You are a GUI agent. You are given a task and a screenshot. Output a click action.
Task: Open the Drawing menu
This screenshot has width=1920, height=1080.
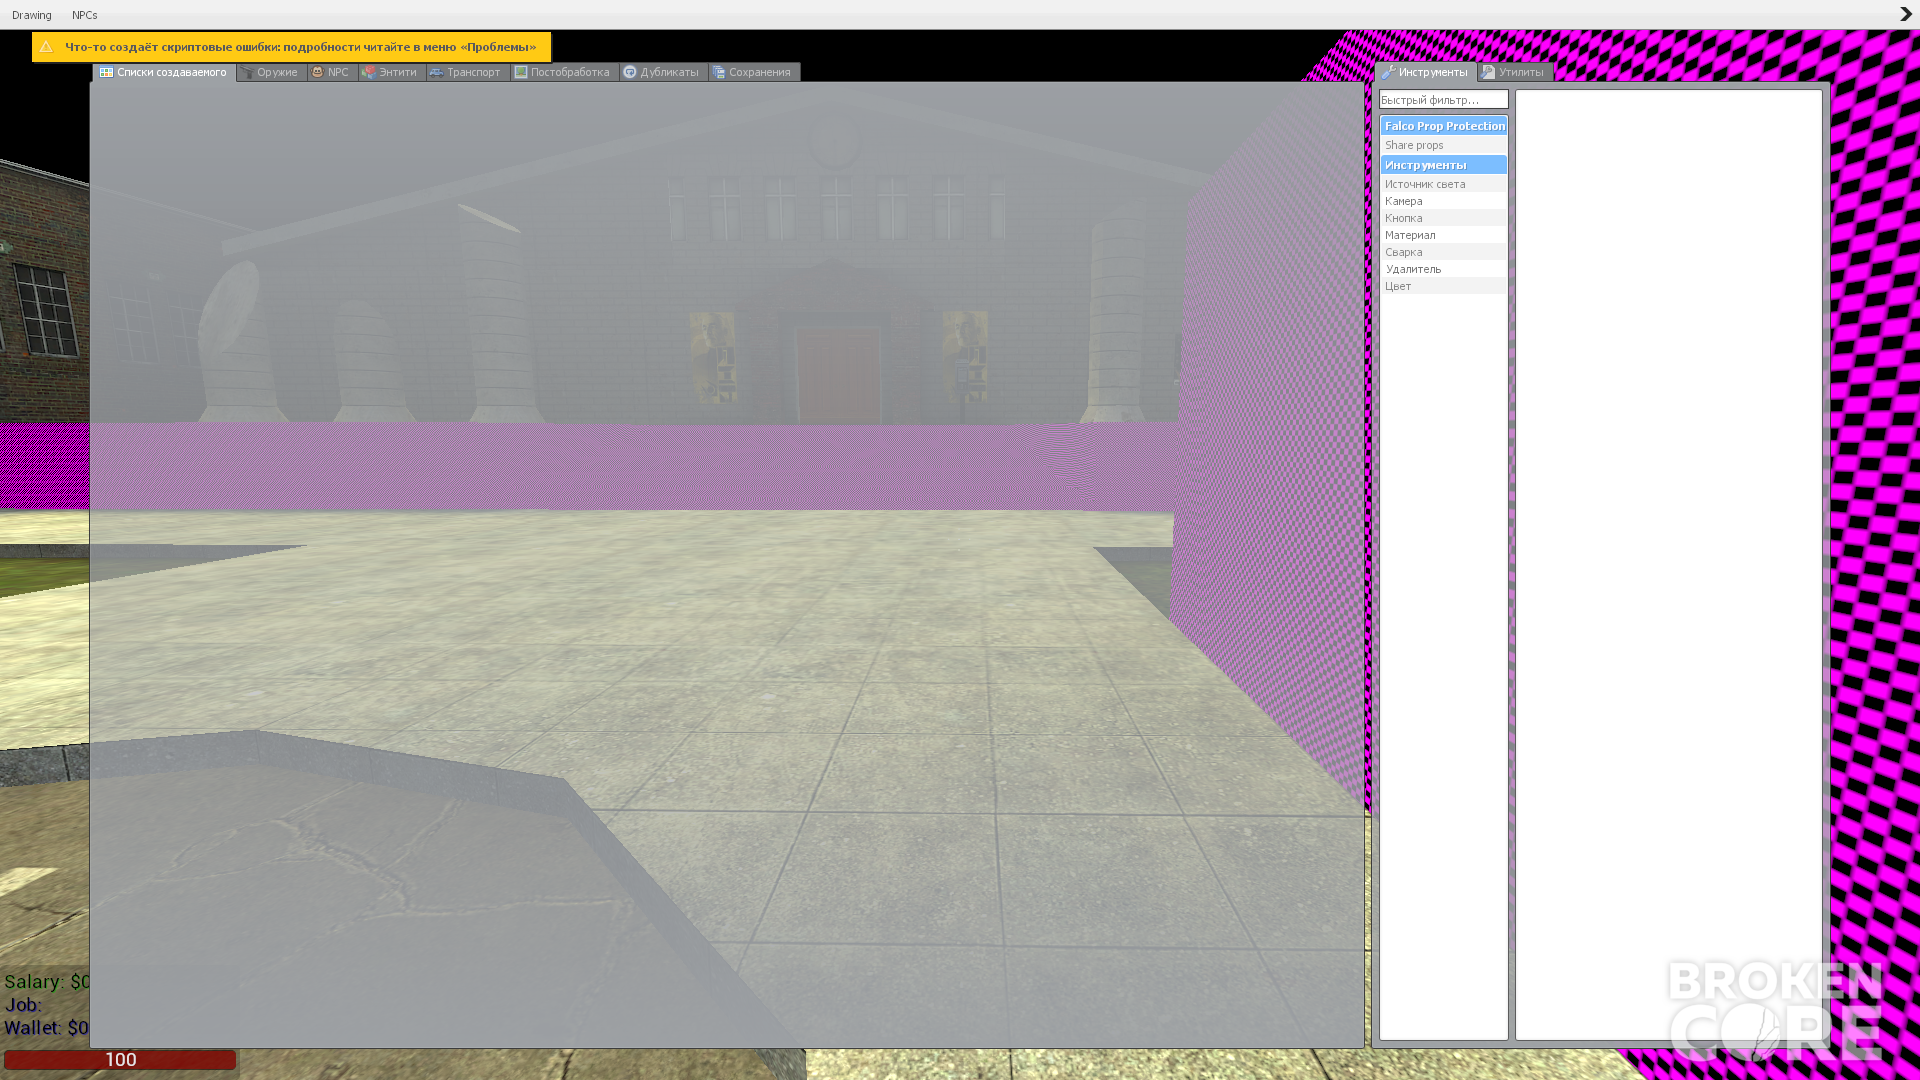coord(32,15)
